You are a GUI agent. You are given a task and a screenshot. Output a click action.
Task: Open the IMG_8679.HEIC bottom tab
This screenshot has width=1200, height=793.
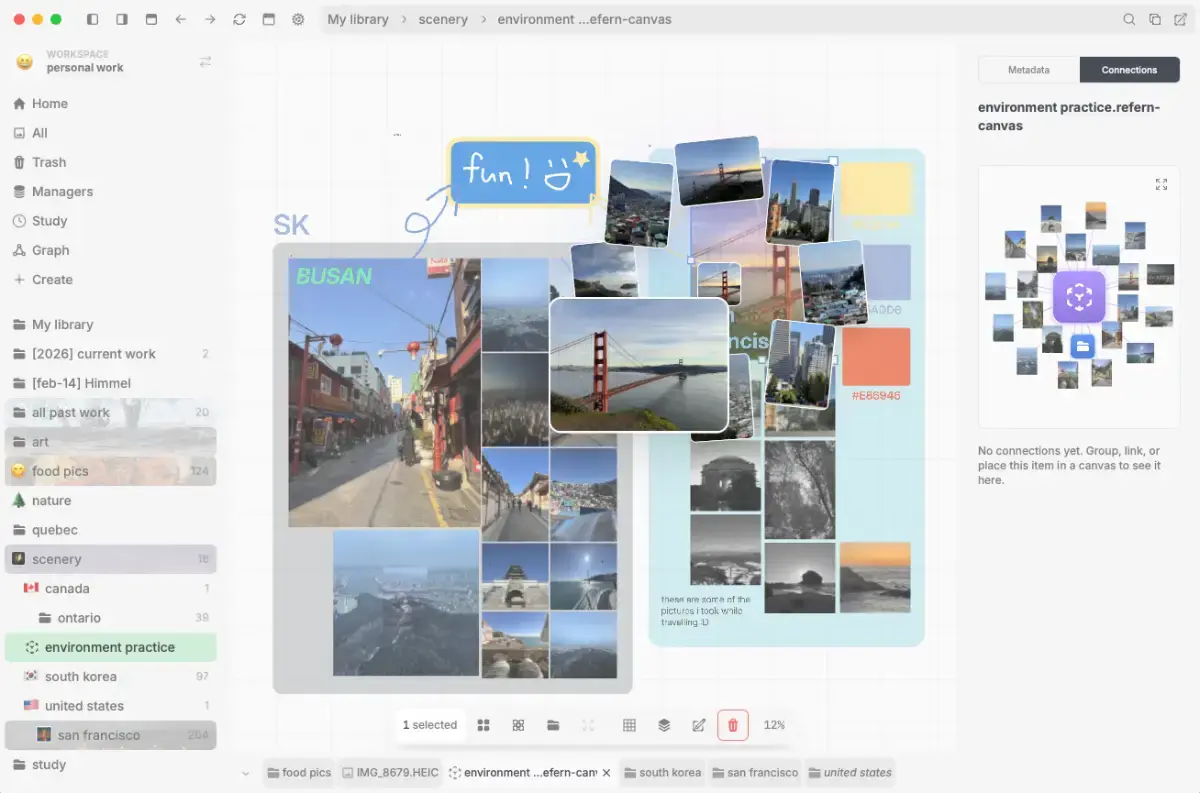390,773
